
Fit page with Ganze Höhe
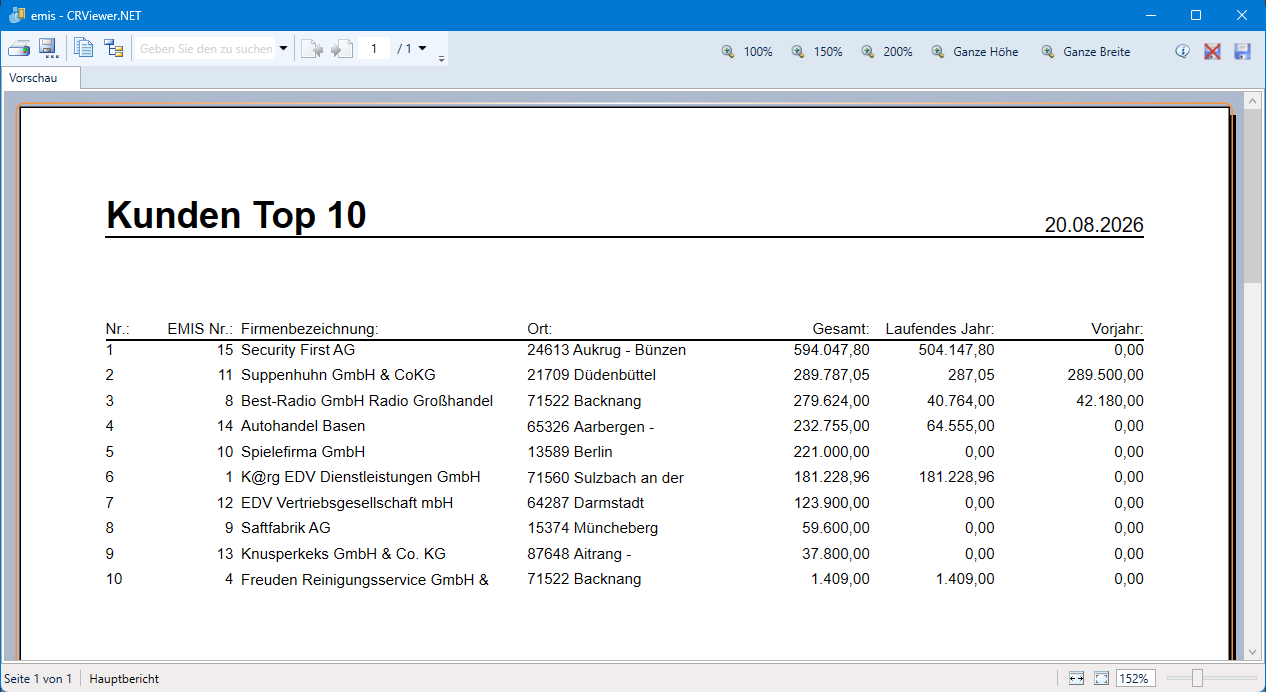pyautogui.click(x=974, y=51)
